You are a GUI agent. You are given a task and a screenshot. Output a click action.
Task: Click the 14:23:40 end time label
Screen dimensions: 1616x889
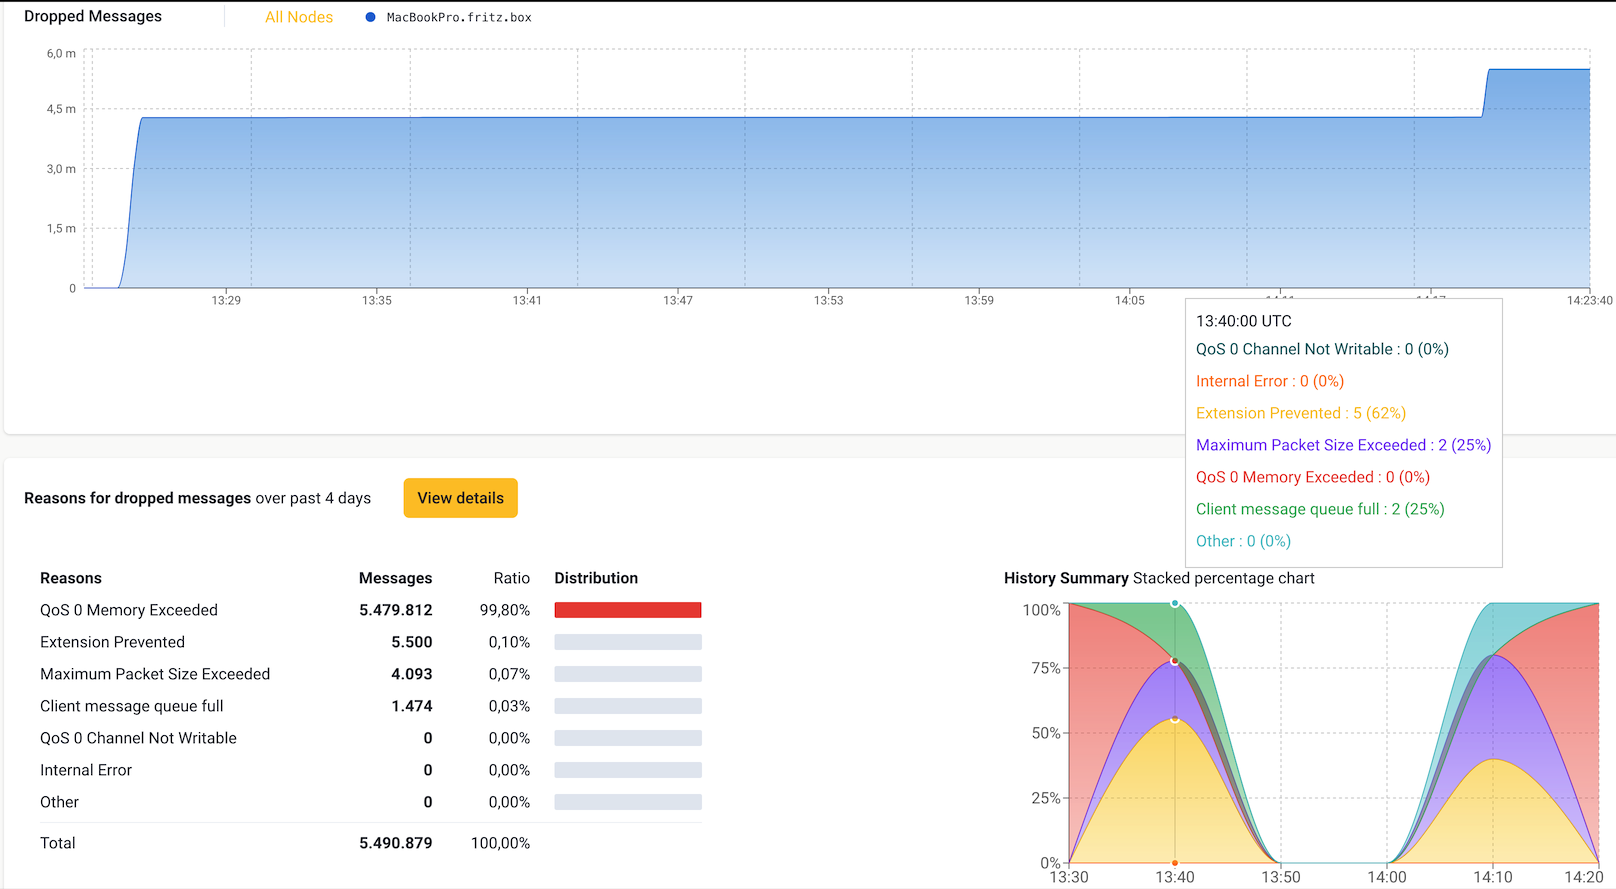[1589, 300]
